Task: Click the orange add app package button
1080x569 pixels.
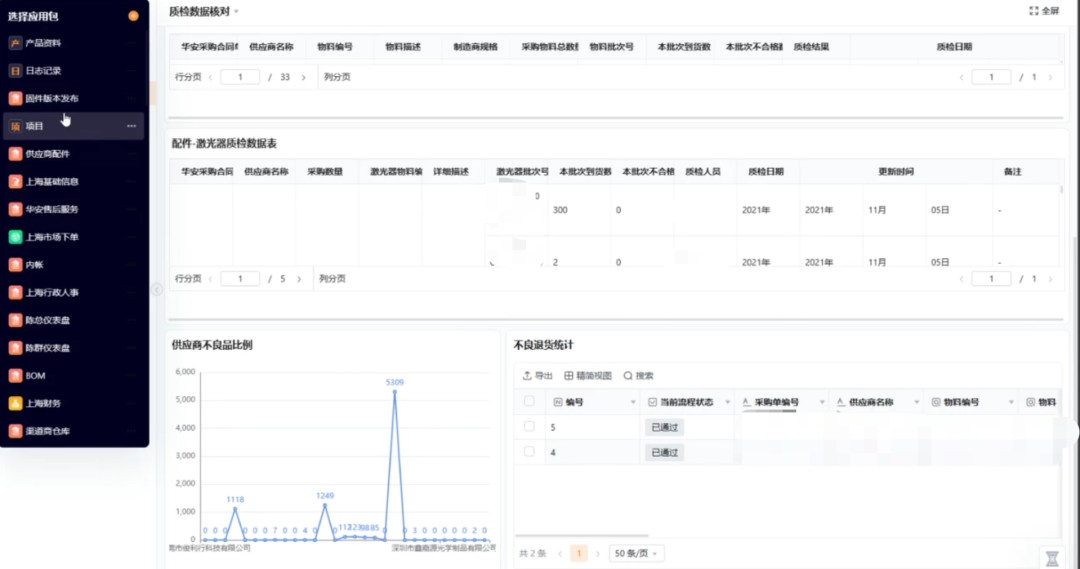Action: [x=134, y=16]
